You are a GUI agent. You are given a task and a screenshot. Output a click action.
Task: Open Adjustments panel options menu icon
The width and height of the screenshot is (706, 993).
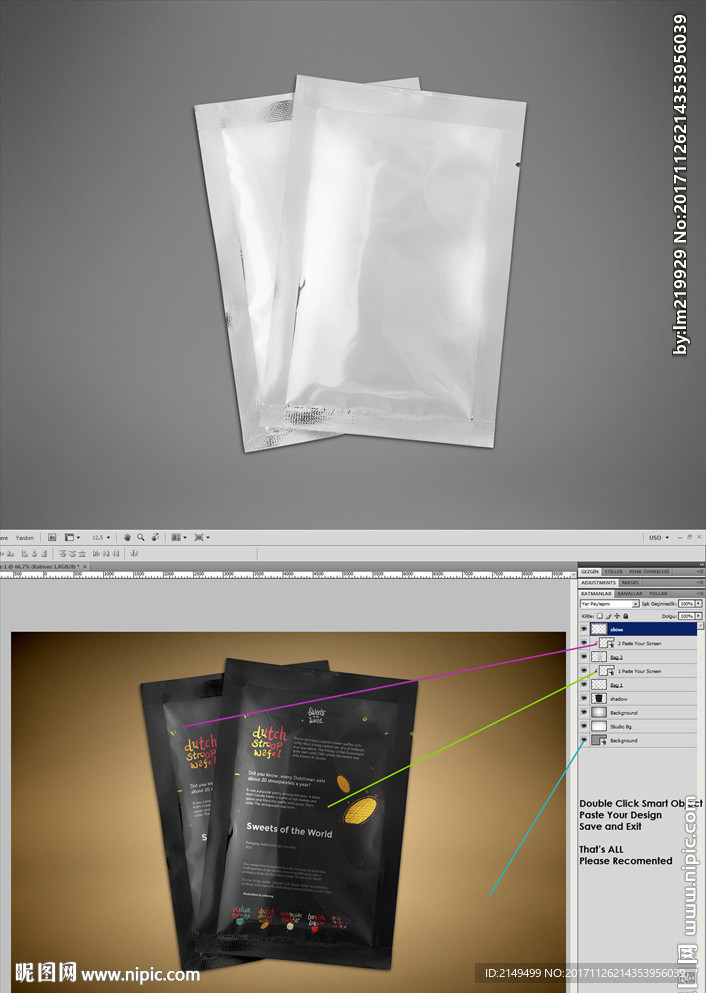700,582
